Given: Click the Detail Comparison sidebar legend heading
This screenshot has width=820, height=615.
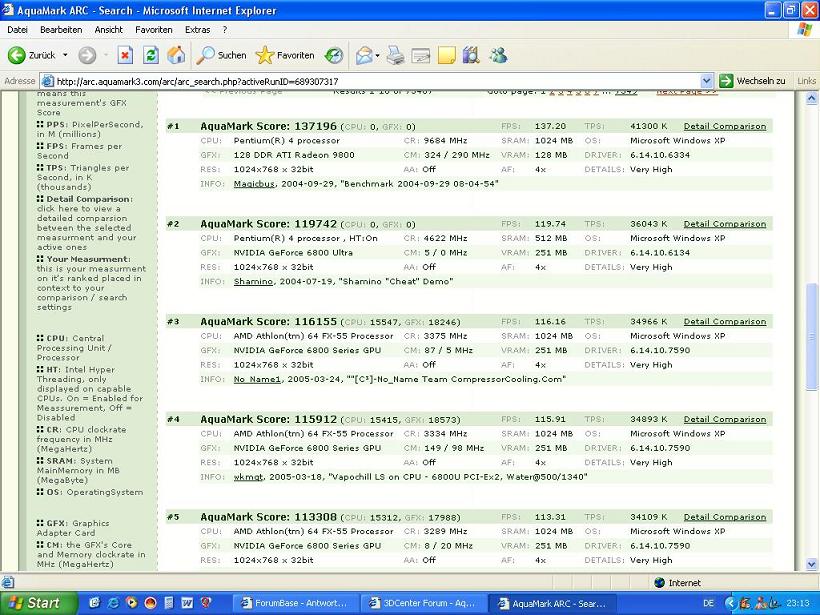Looking at the screenshot, I should point(89,199).
